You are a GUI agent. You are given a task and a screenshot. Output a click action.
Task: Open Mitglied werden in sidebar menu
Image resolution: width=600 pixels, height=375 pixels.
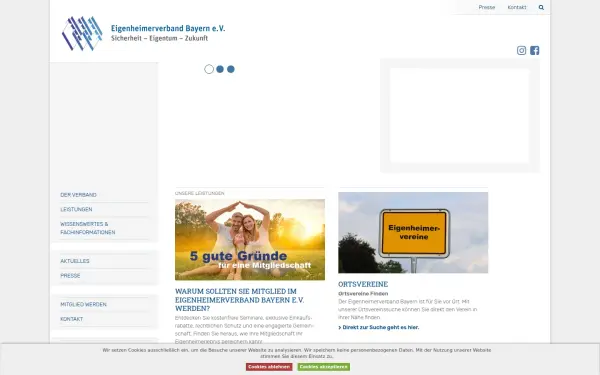(x=83, y=305)
